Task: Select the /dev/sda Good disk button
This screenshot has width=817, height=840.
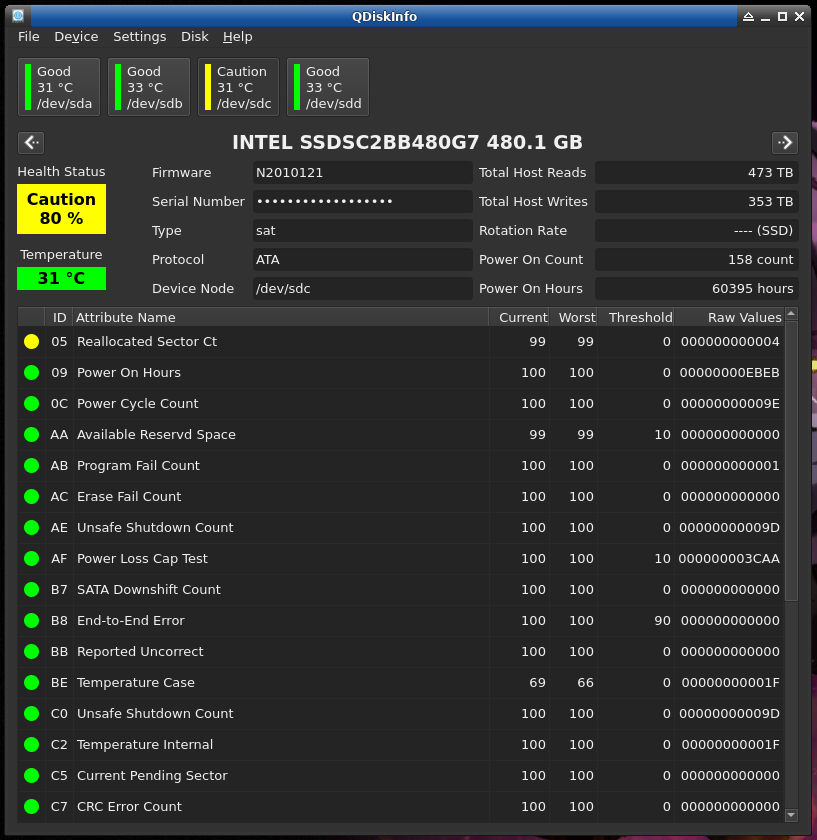Action: [59, 87]
